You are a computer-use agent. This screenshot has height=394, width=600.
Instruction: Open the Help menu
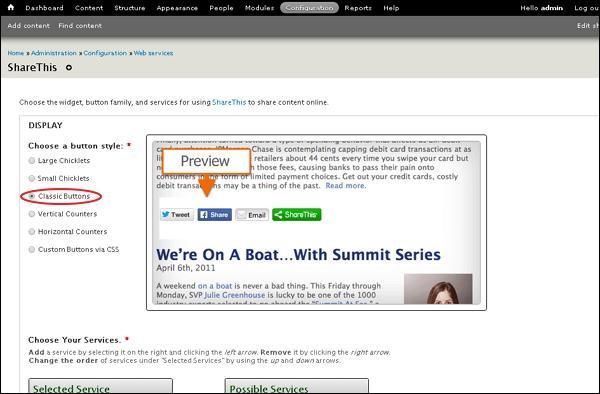[391, 8]
